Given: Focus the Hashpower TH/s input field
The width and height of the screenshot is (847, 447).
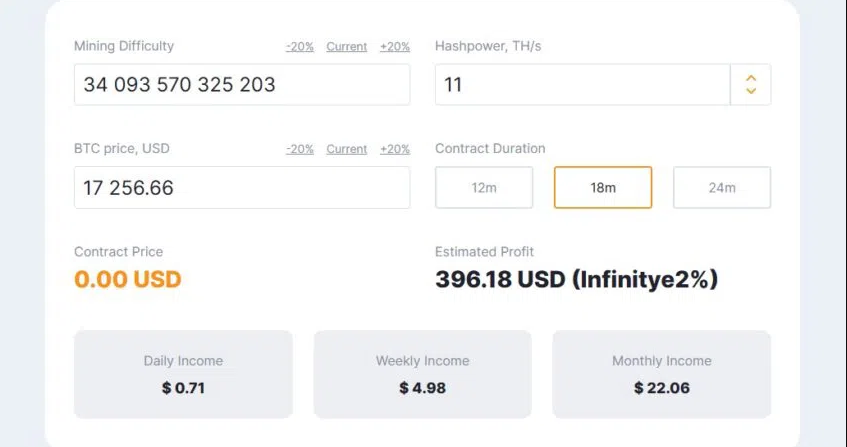Looking at the screenshot, I should [x=582, y=85].
